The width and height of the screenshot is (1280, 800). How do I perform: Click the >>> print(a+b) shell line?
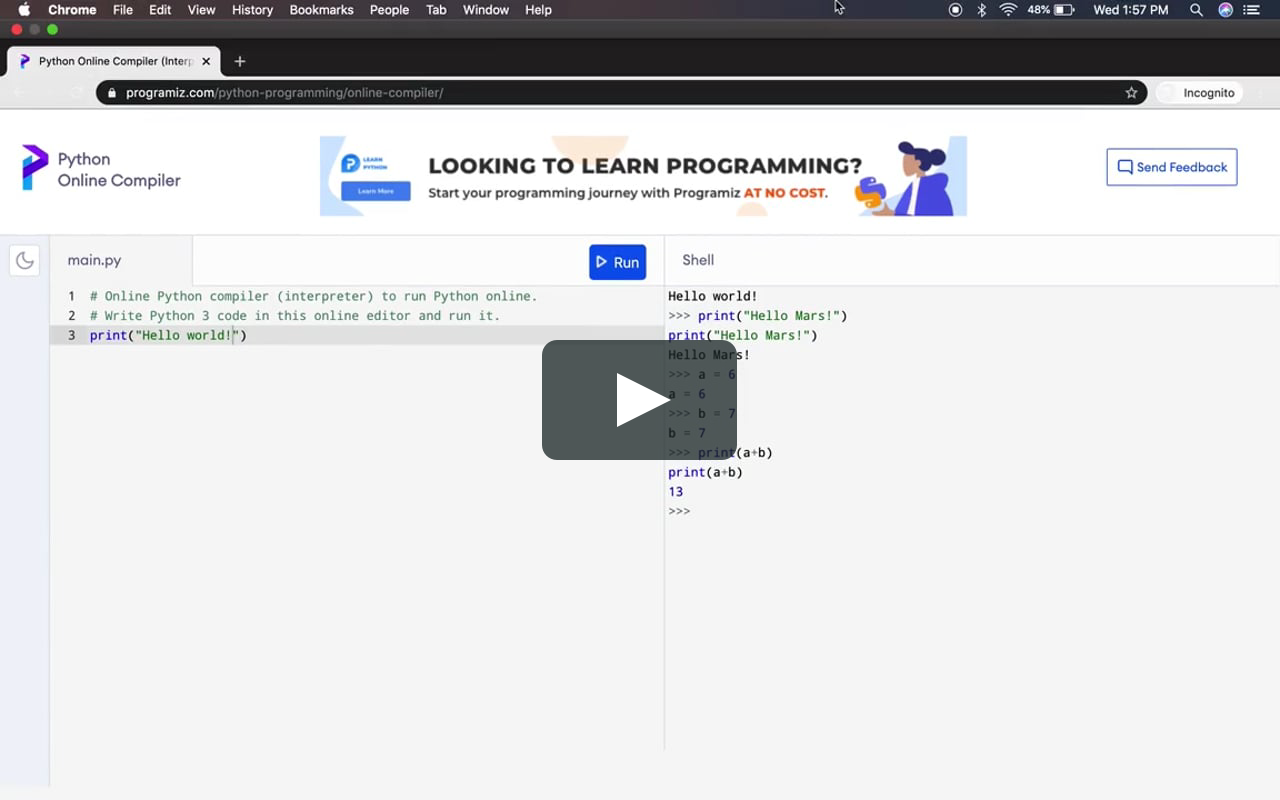pos(720,453)
